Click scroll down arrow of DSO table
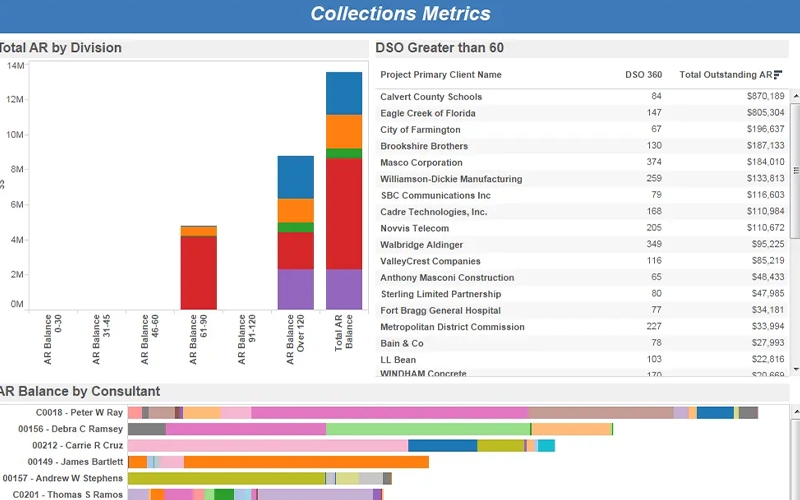 795,369
